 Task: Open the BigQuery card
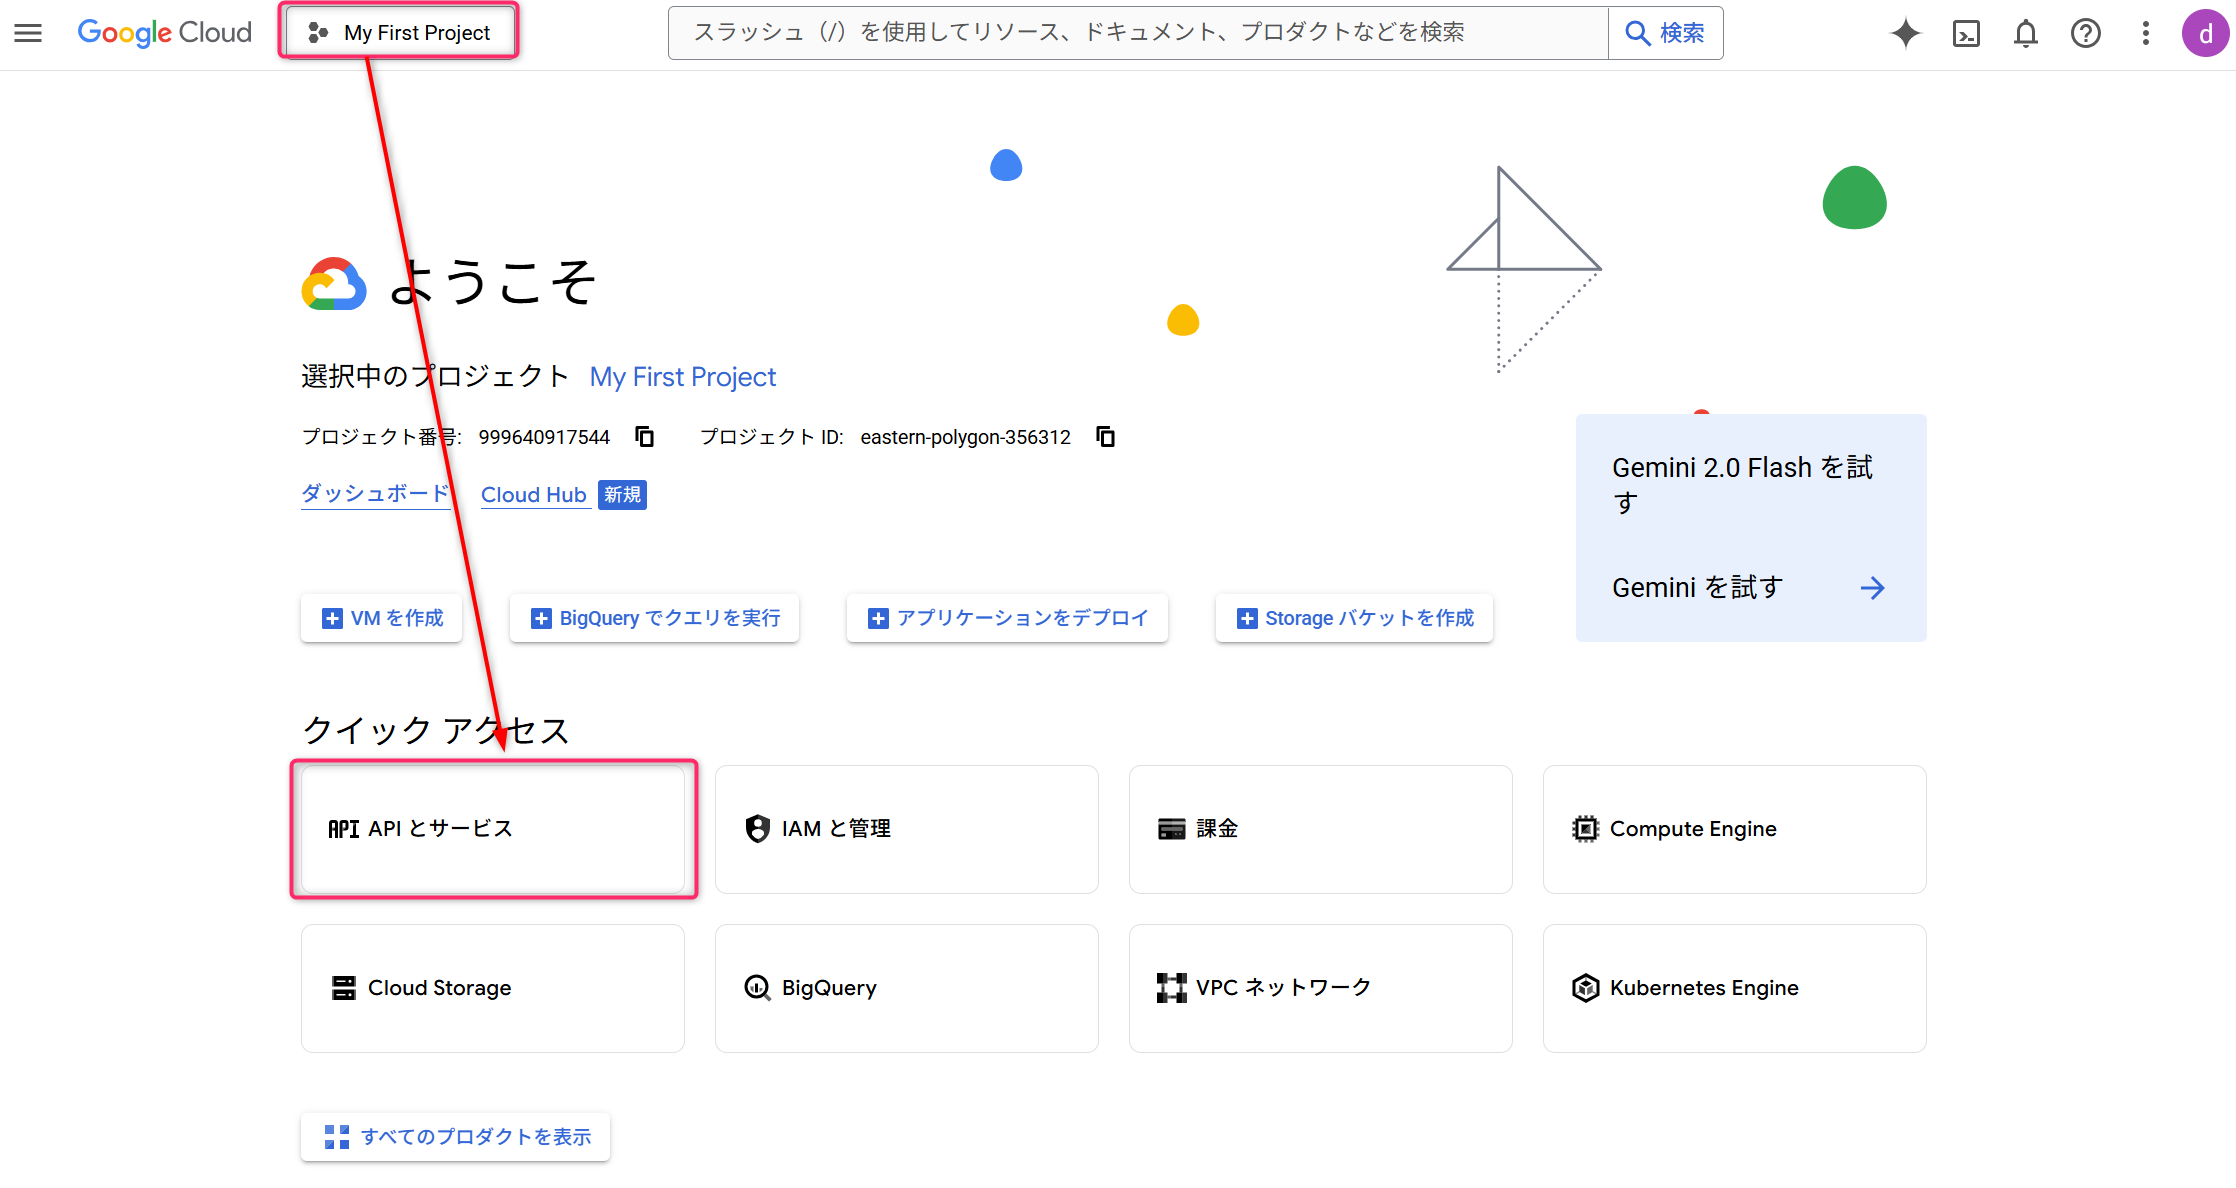point(907,988)
